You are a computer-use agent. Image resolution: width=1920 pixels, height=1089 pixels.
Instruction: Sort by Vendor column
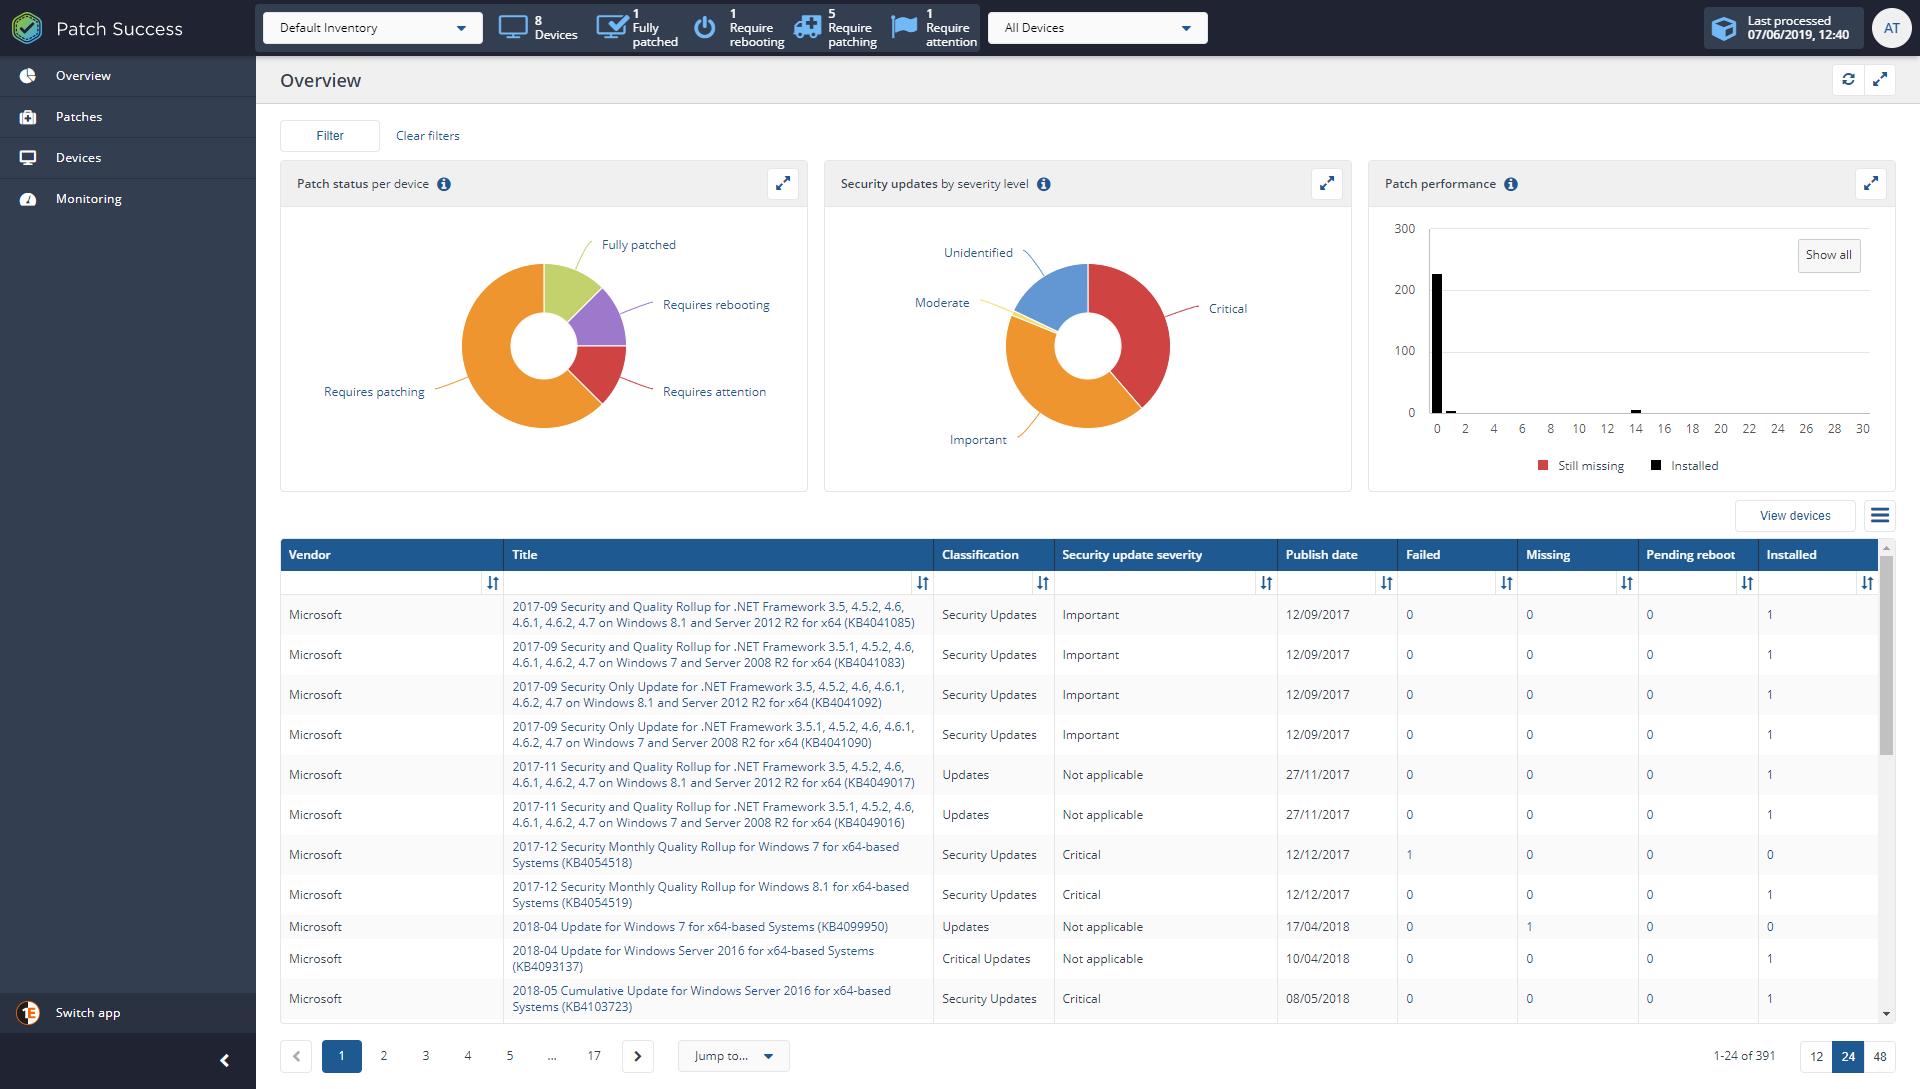pos(493,583)
